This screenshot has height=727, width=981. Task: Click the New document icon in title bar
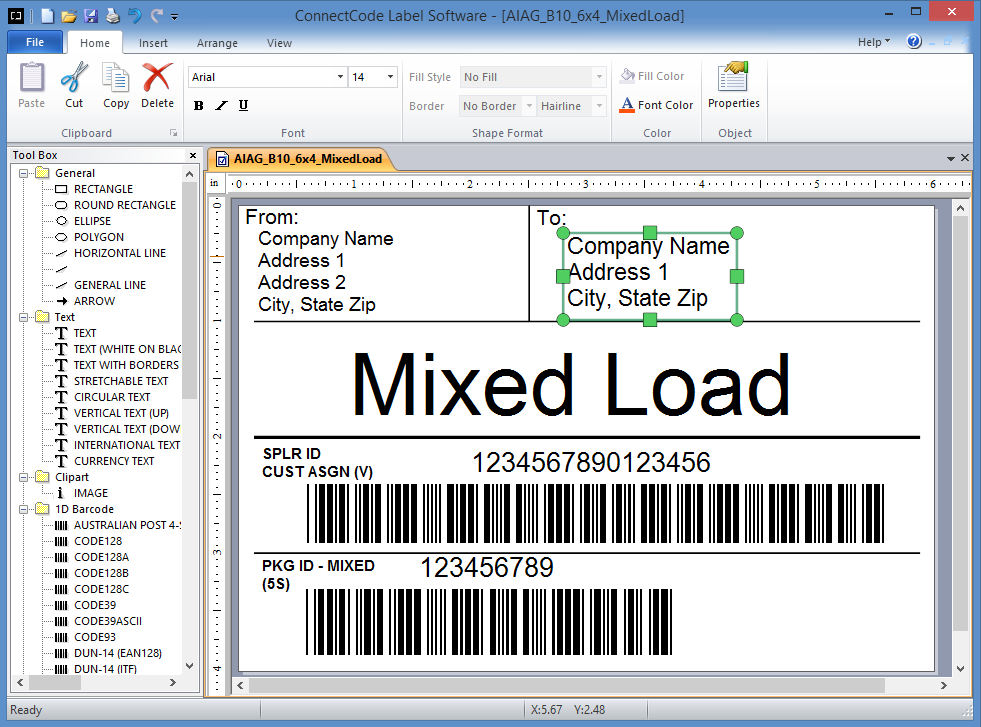47,16
